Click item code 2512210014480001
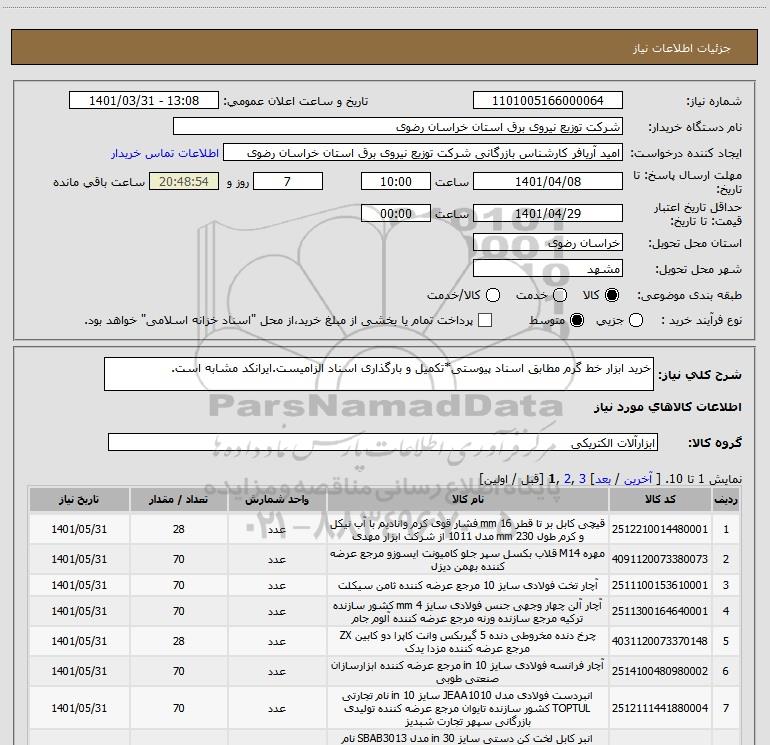The image size is (770, 745). pyautogui.click(x=660, y=529)
